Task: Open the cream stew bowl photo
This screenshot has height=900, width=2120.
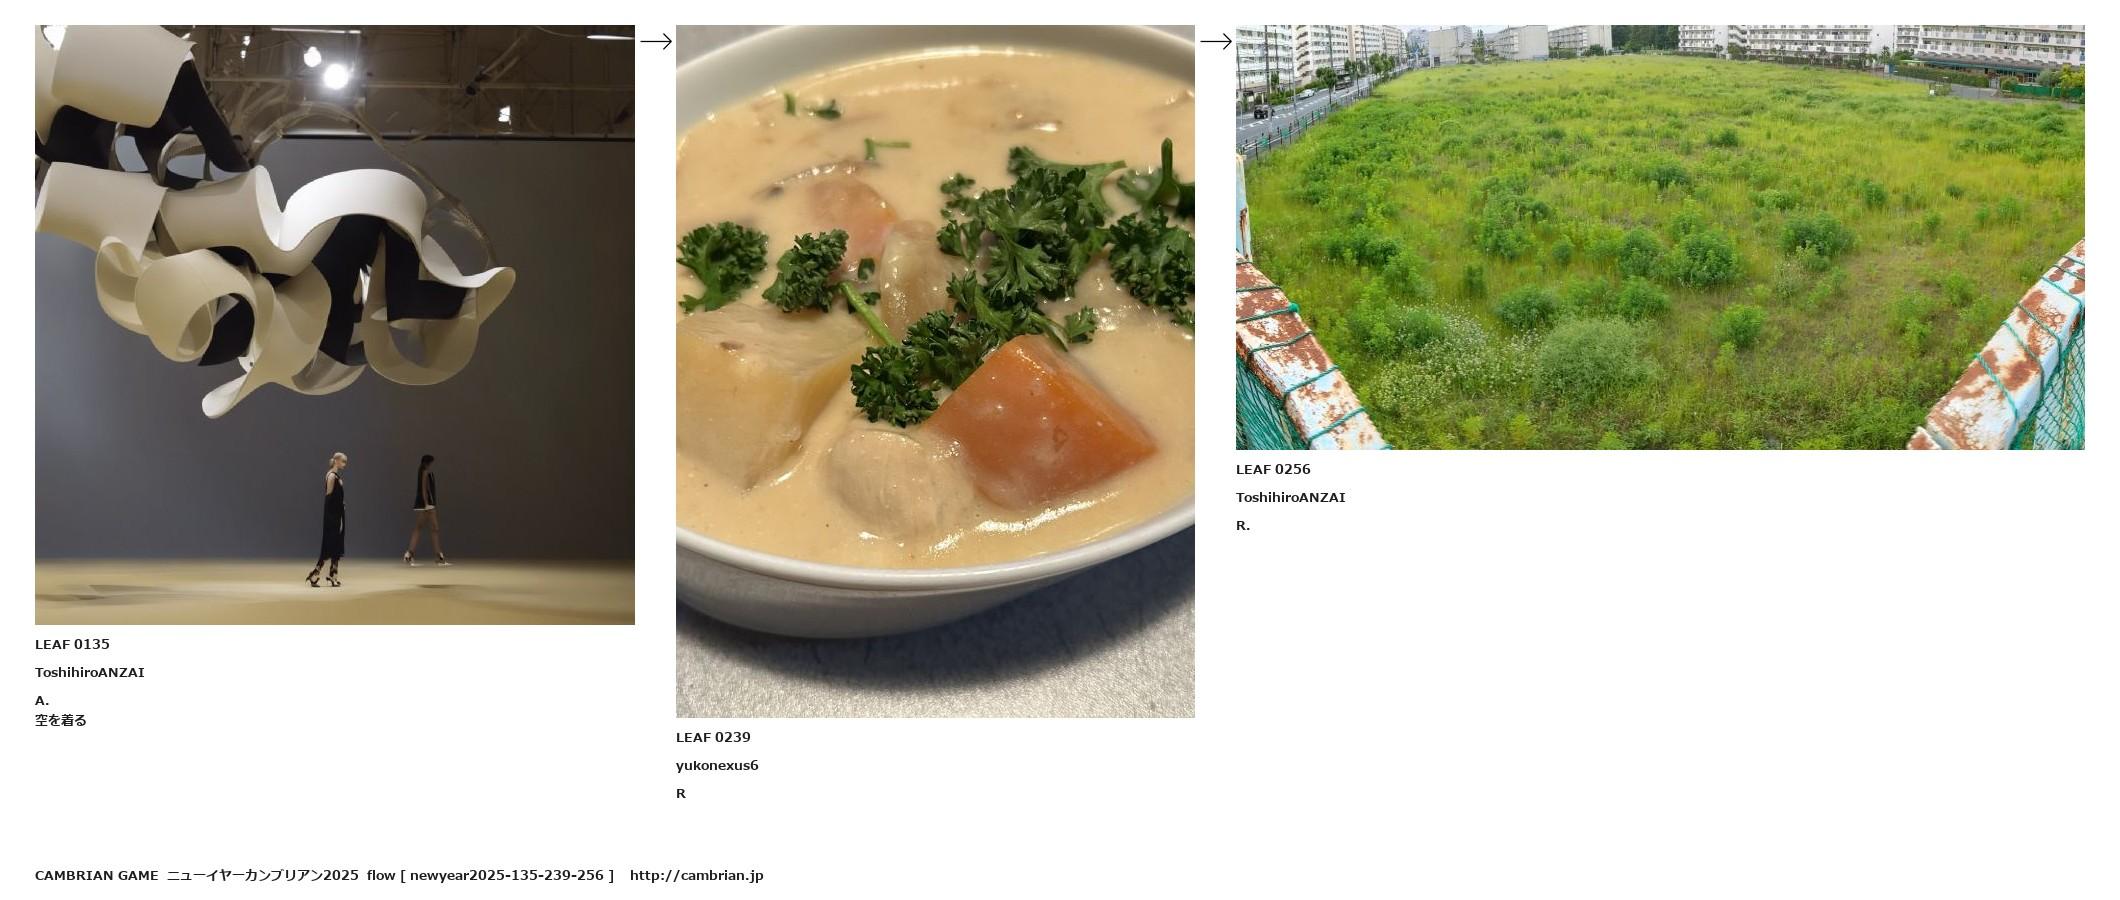Action: [935, 371]
